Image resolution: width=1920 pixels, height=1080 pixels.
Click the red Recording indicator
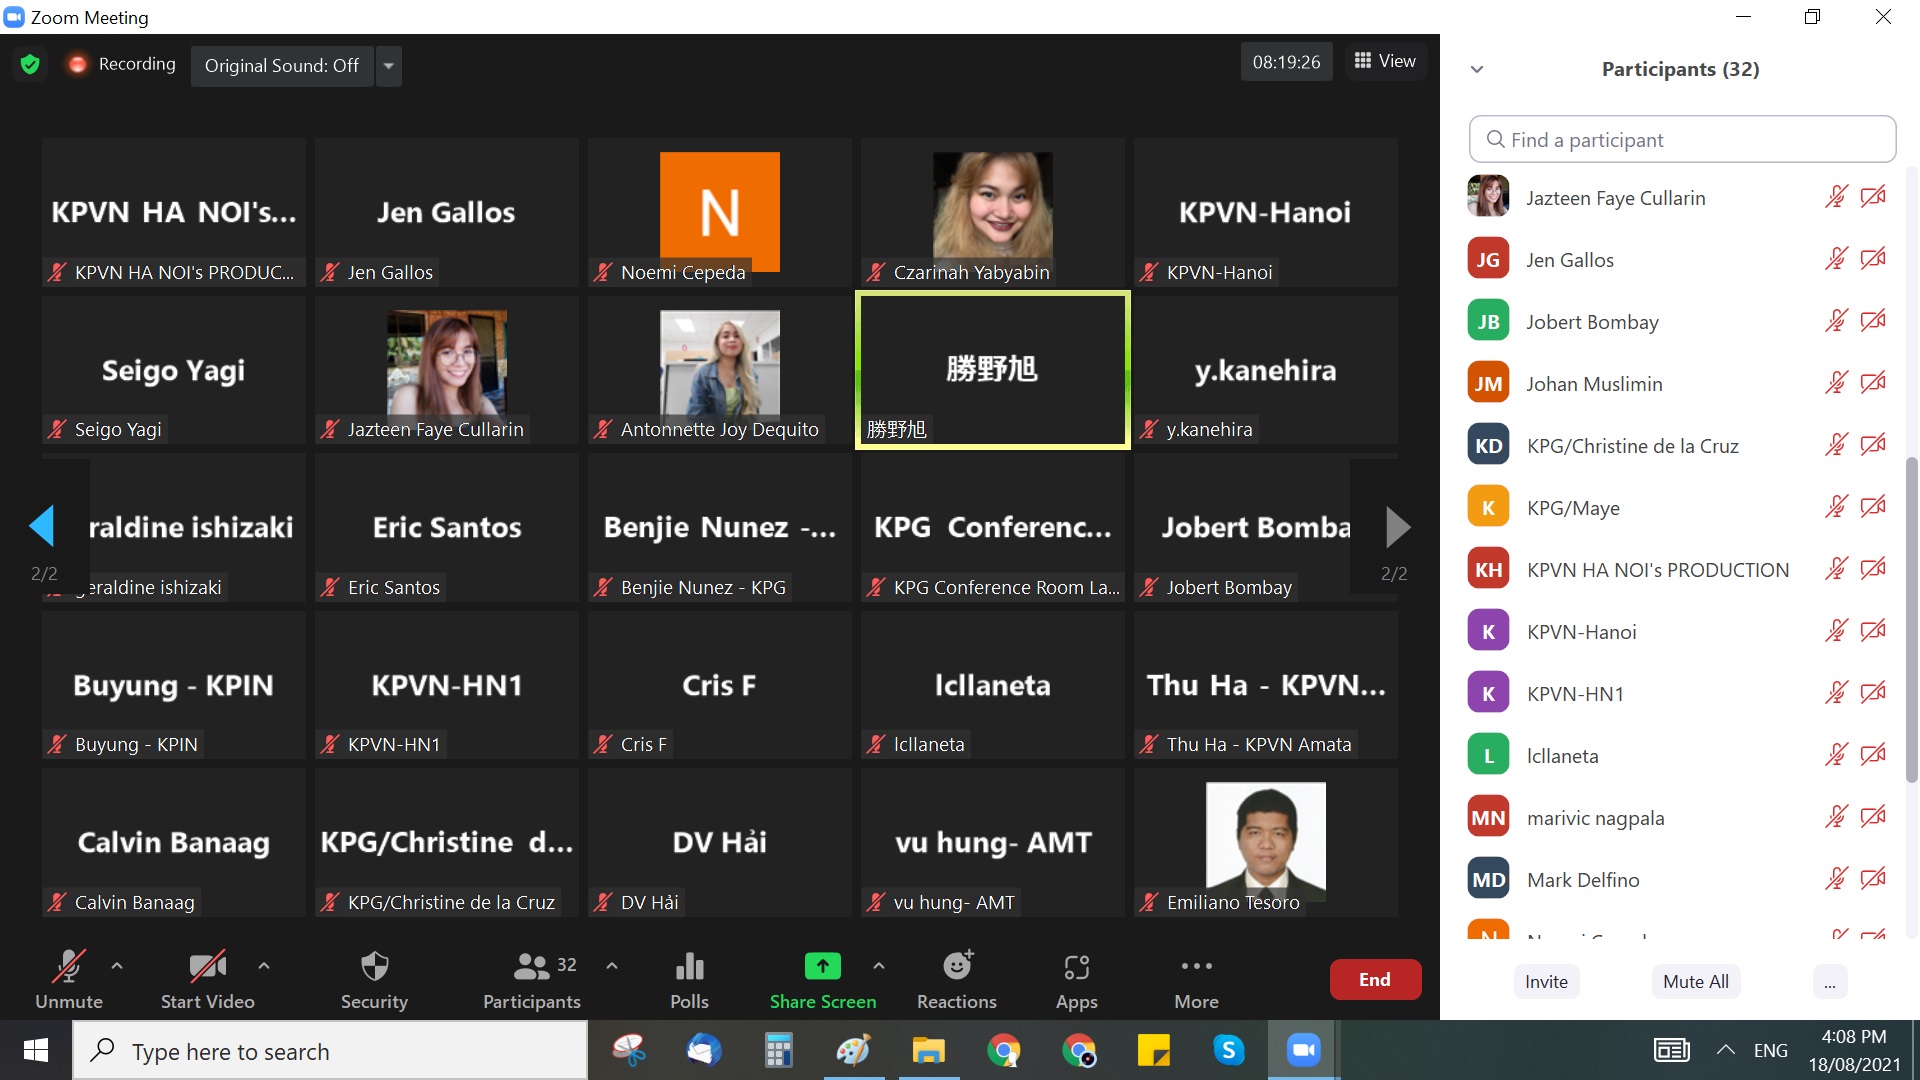click(x=77, y=64)
